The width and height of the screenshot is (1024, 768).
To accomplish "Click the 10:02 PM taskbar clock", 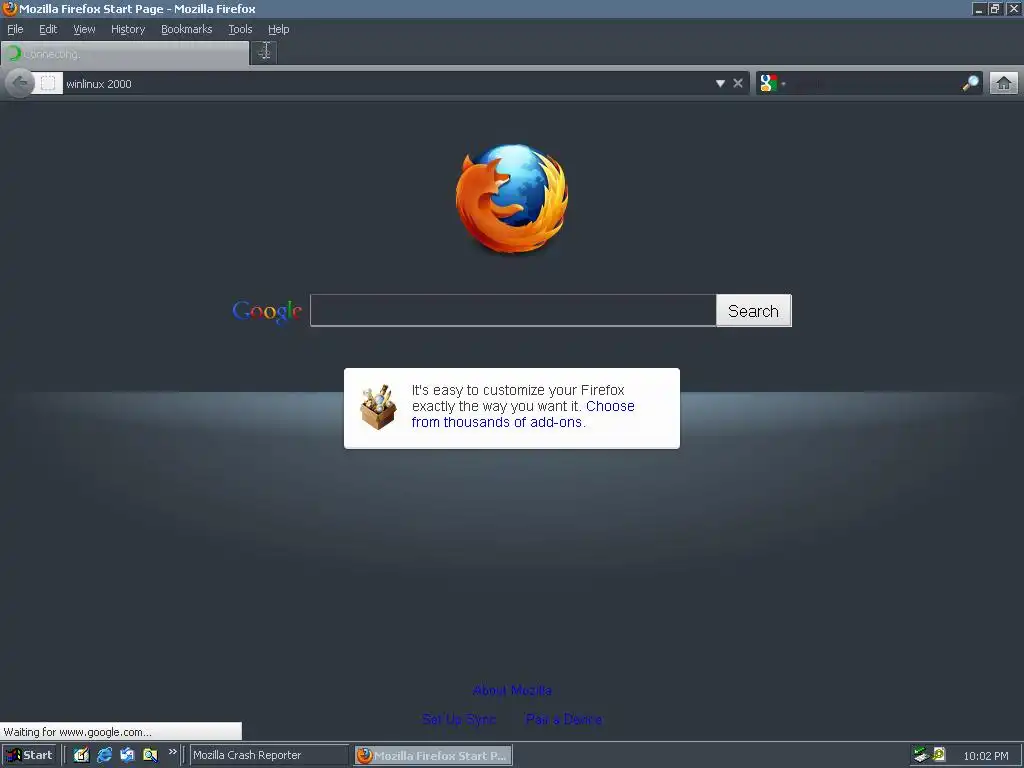I will 985,756.
